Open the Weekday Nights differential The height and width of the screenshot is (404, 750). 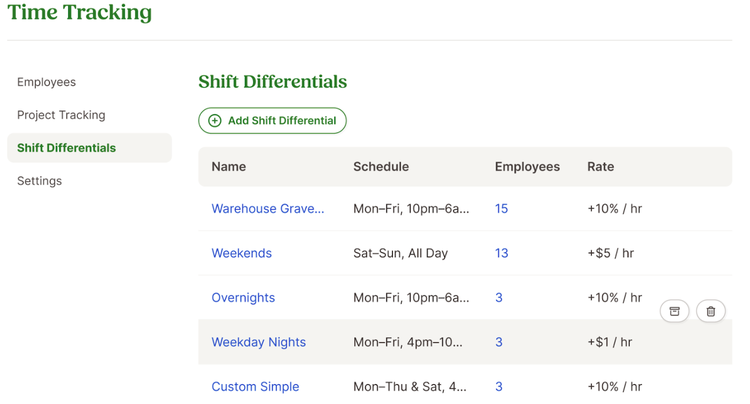tap(259, 342)
